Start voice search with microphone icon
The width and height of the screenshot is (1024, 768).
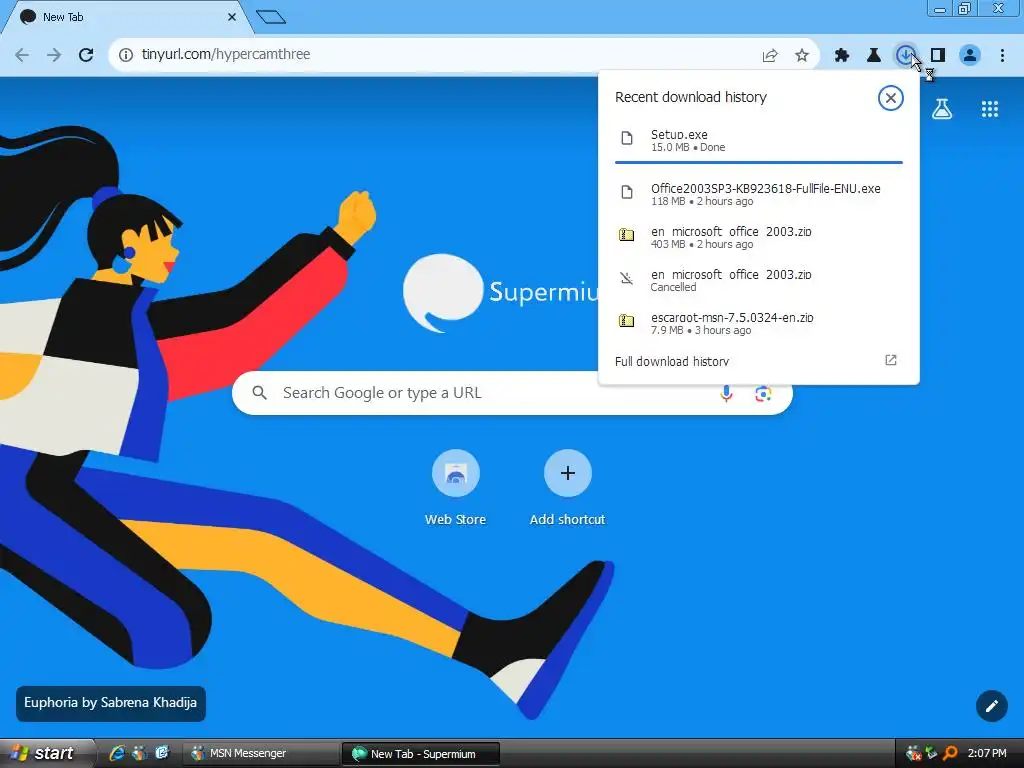point(726,393)
